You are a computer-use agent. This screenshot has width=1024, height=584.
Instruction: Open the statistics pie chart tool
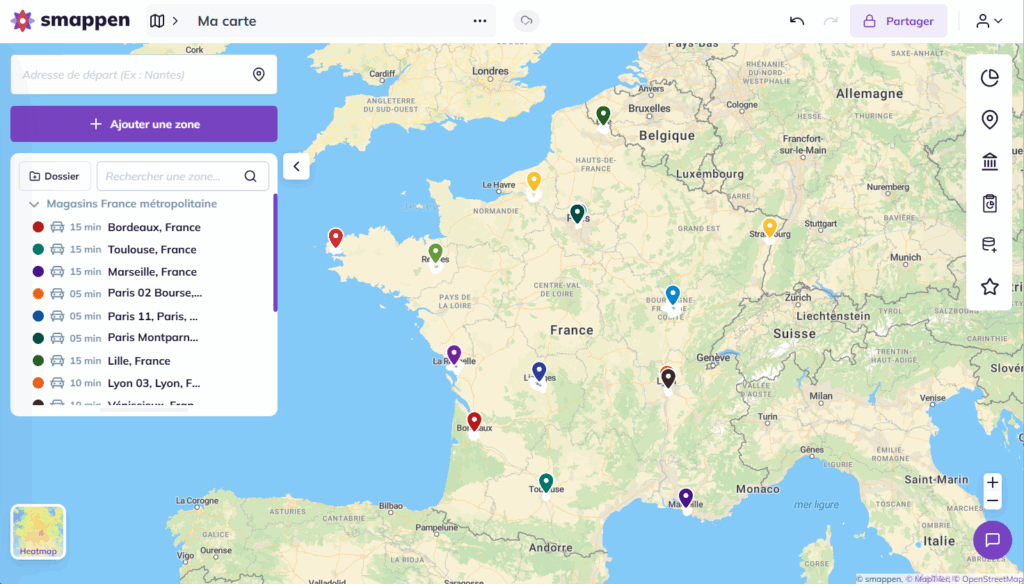click(x=989, y=77)
